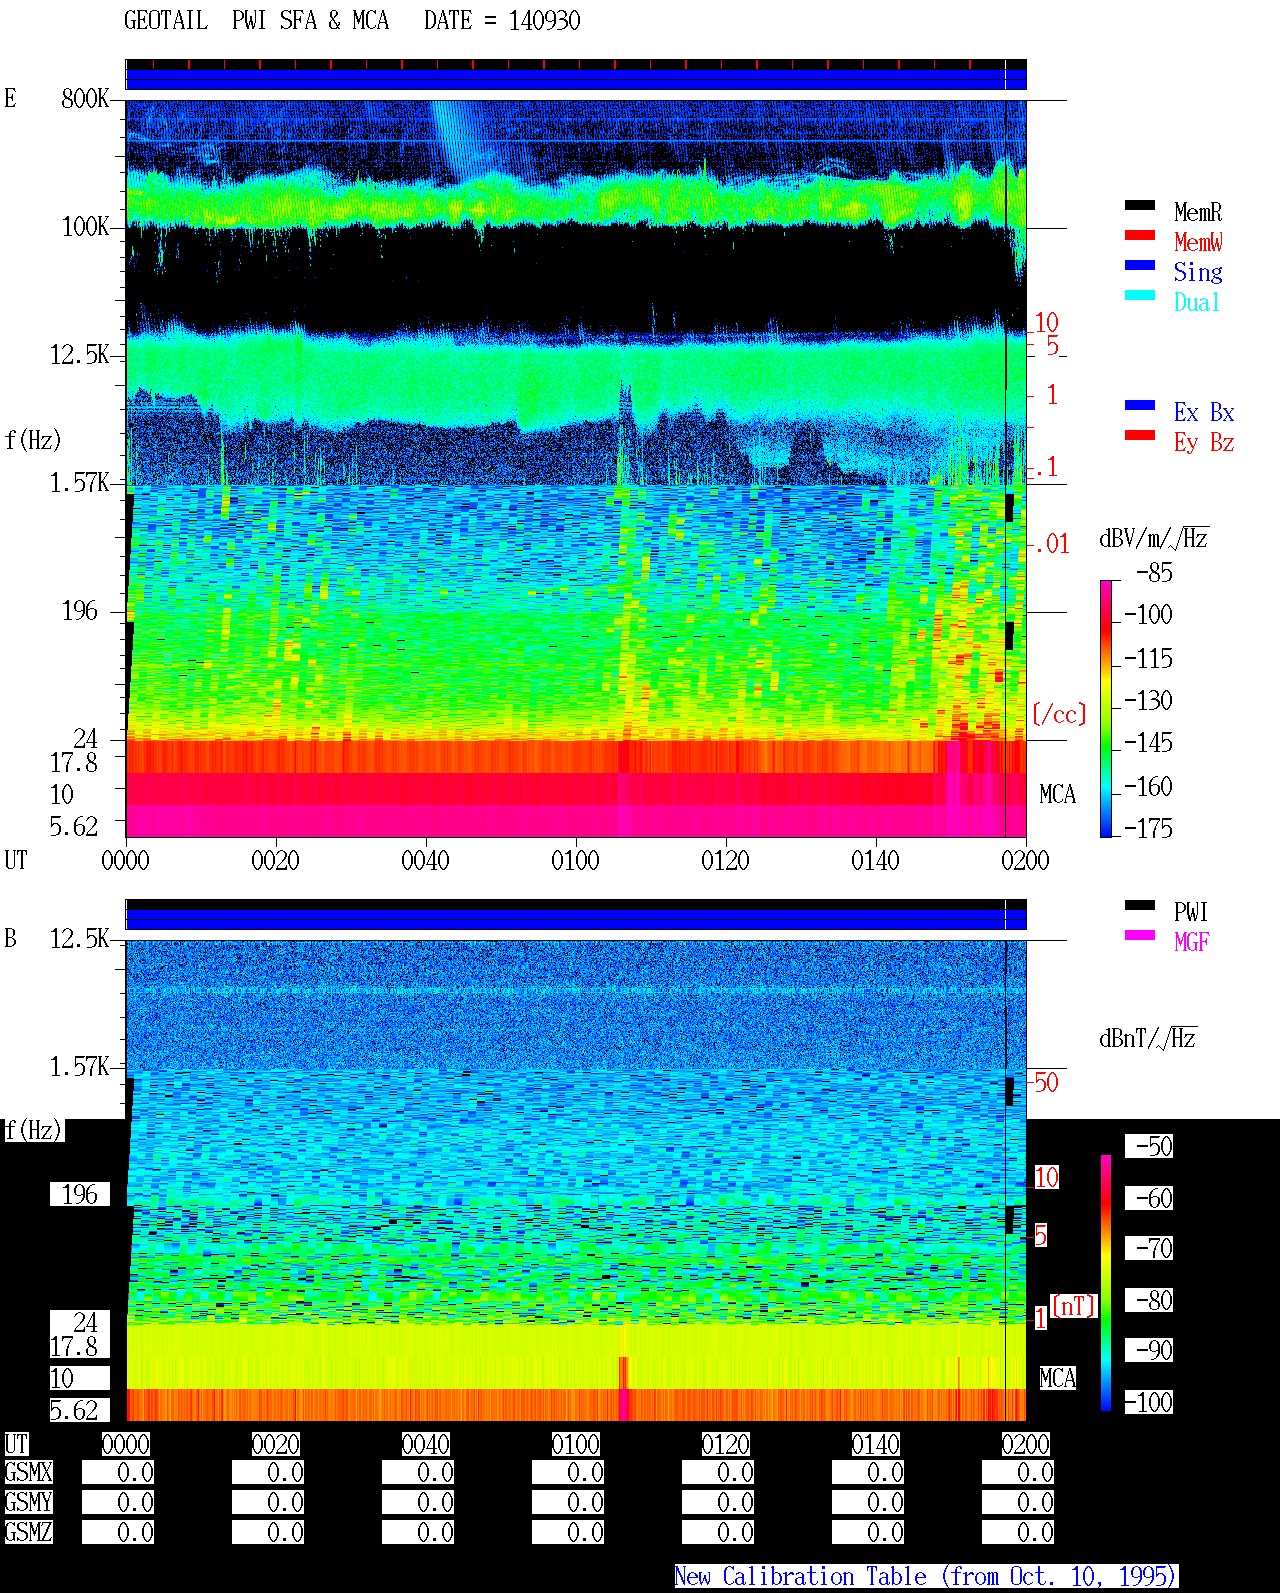This screenshot has height=1593, width=1280.
Task: Click the E spectrogram 0100 time label
Action: pyautogui.click(x=575, y=860)
